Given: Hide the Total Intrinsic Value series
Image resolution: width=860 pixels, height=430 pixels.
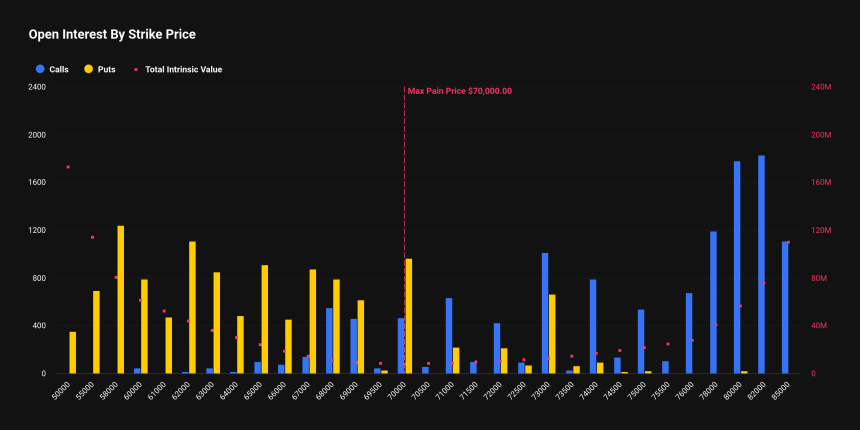Looking at the screenshot, I should [x=183, y=69].
